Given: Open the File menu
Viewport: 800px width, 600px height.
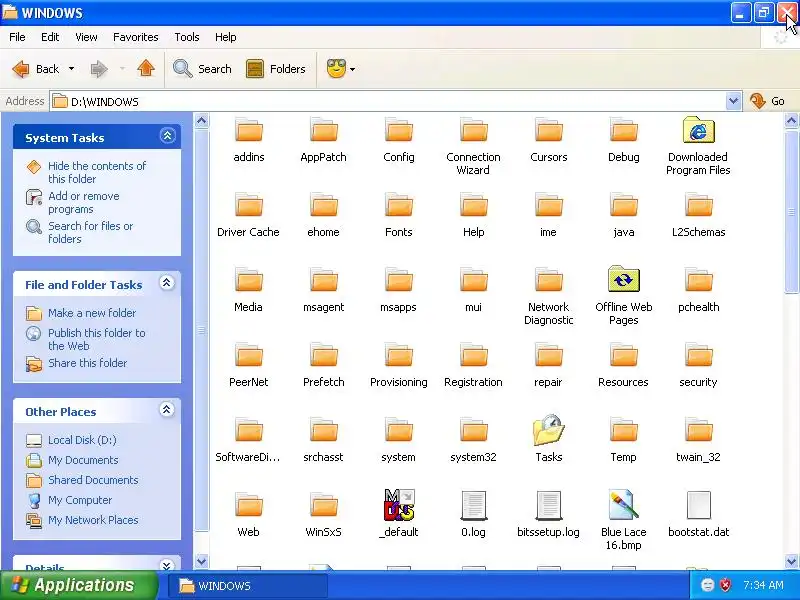Looking at the screenshot, I should pyautogui.click(x=17, y=37).
